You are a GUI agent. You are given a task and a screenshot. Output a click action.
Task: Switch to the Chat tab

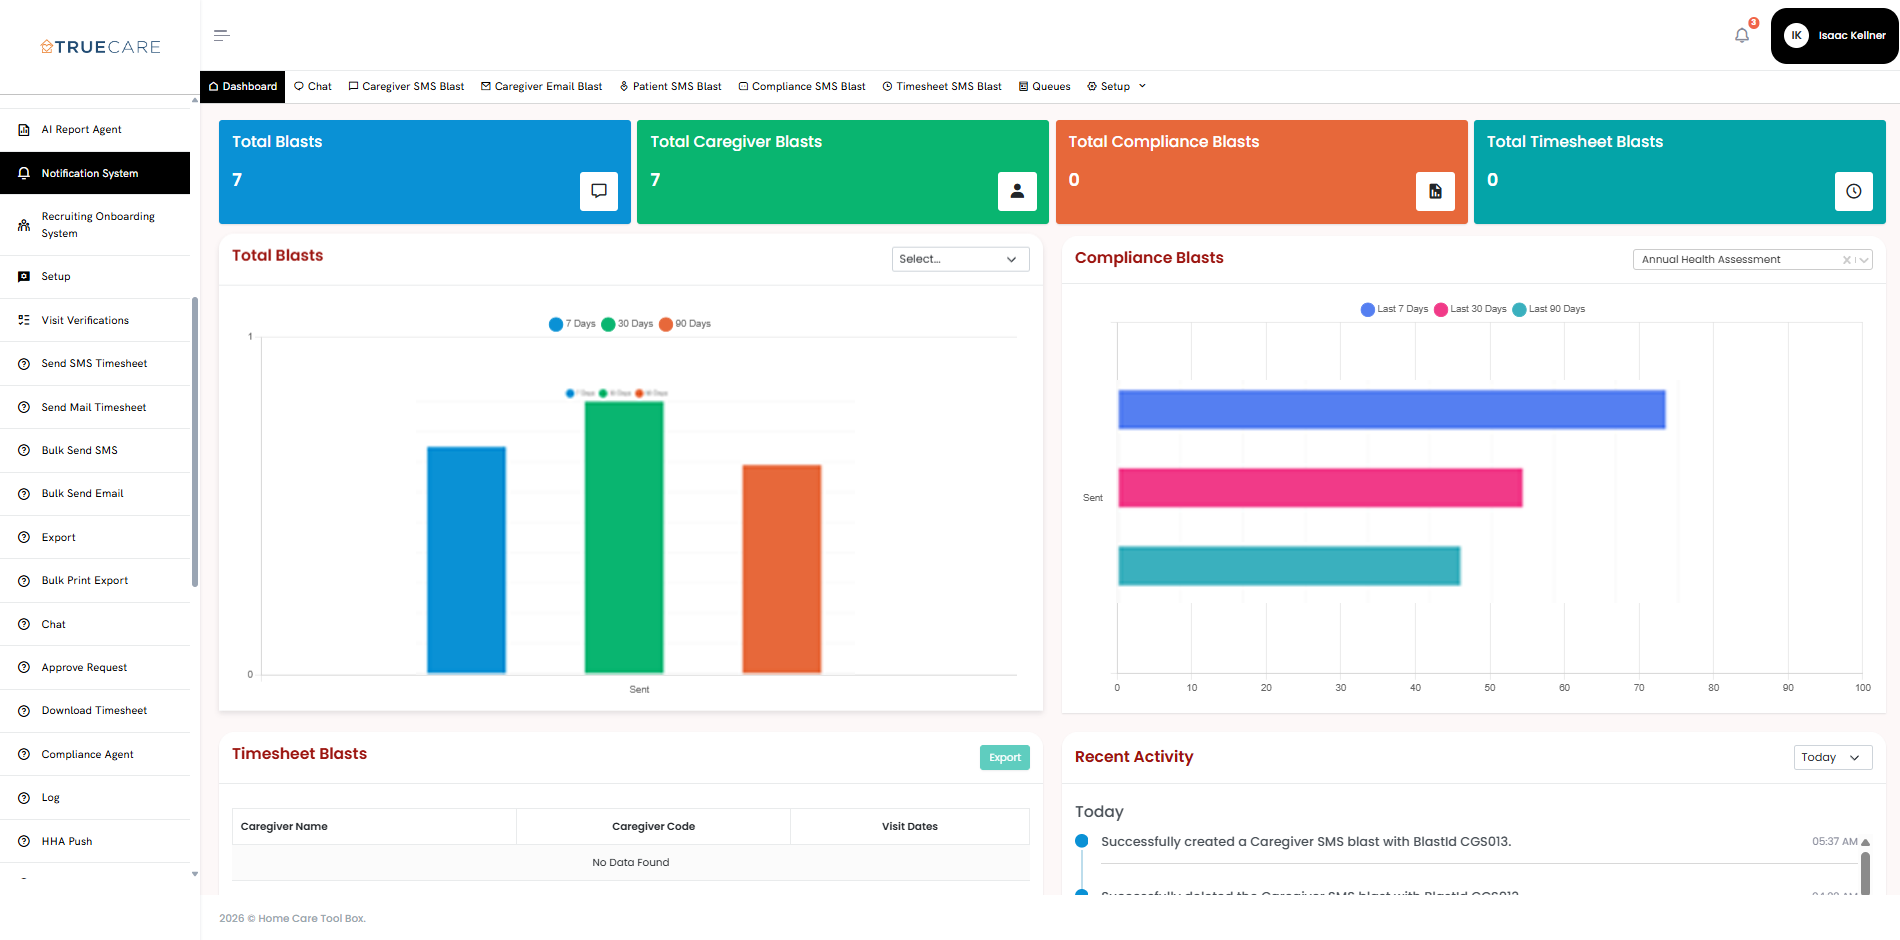tap(313, 87)
